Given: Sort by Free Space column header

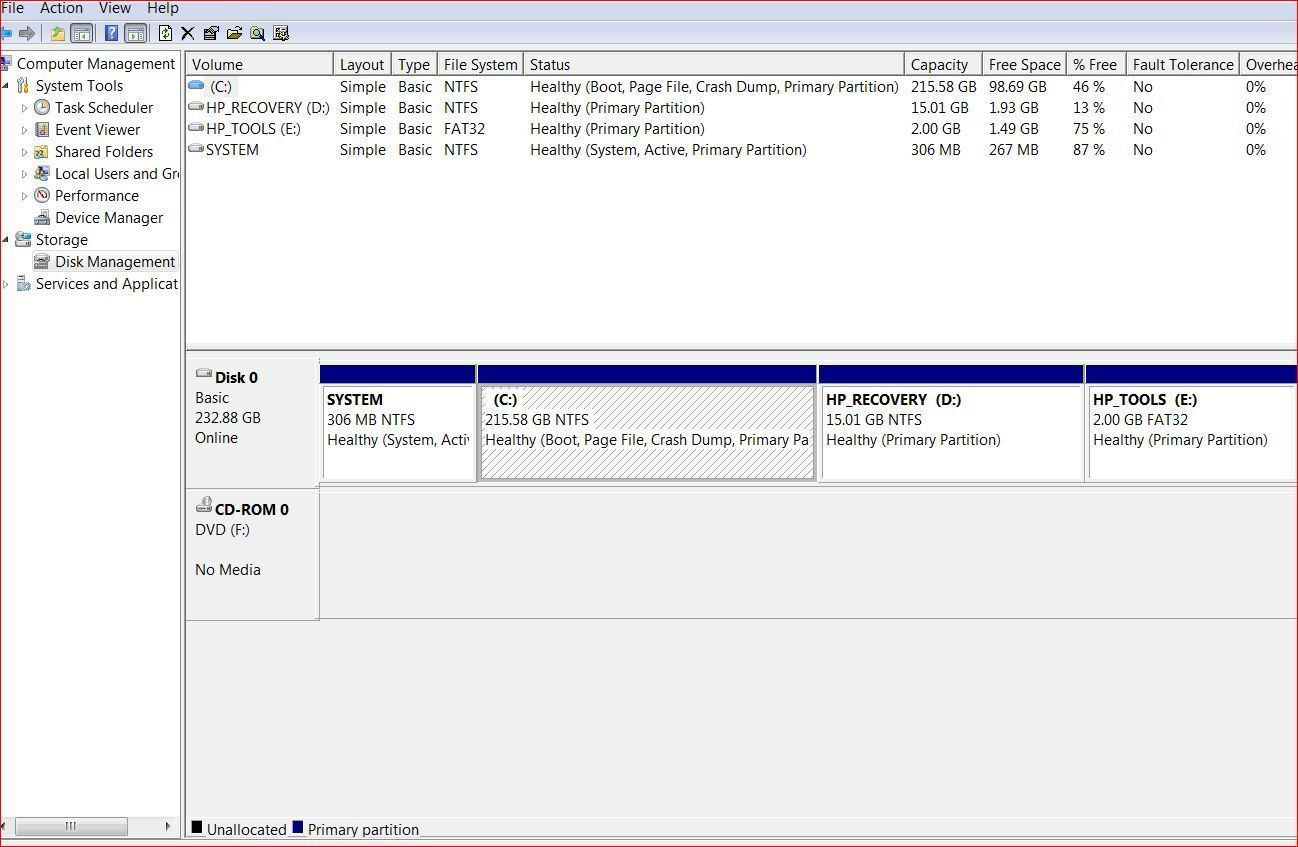Looking at the screenshot, I should (x=1024, y=64).
